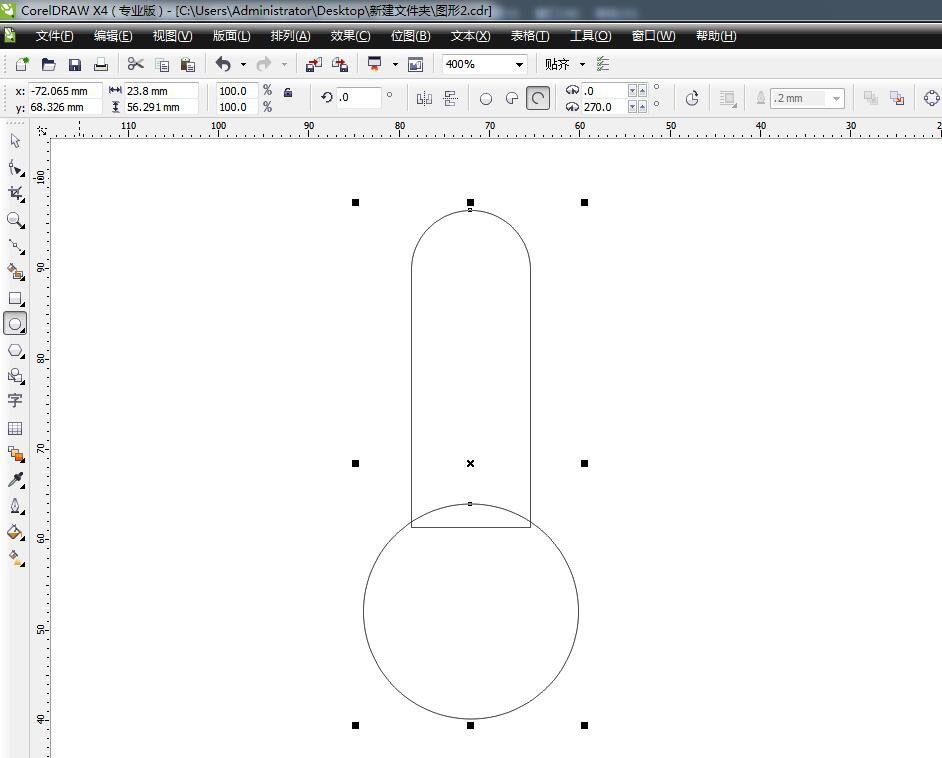Click the Save floppy disk icon
This screenshot has height=758, width=942.
point(75,64)
